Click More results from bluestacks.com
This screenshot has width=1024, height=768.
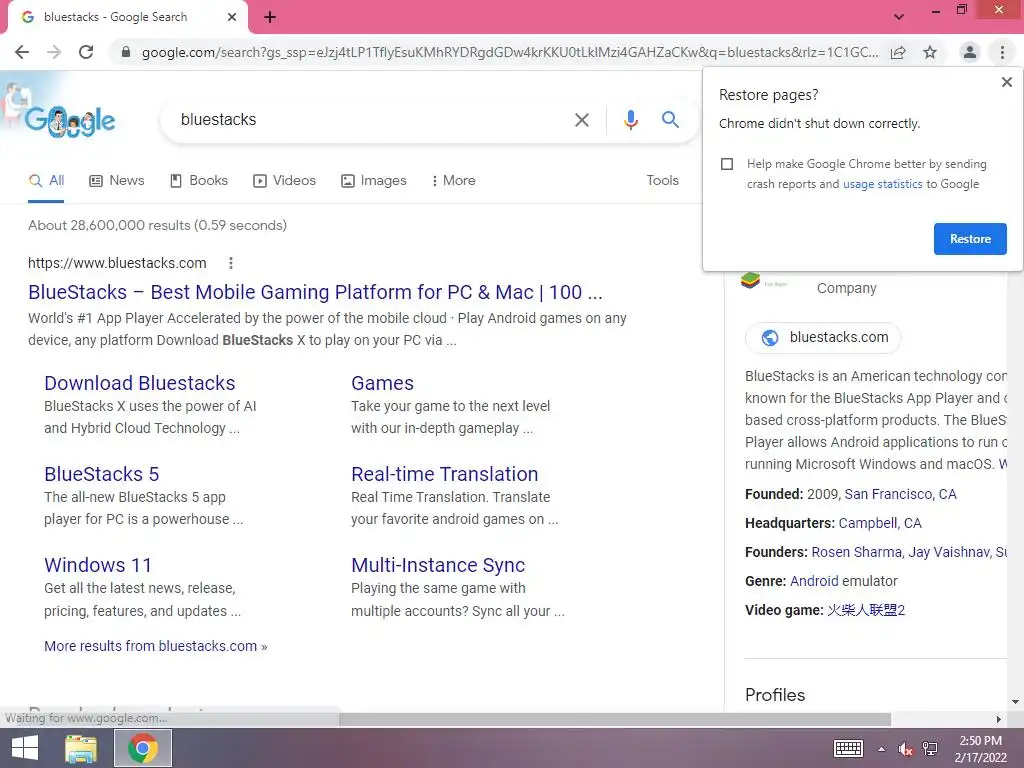coord(155,647)
